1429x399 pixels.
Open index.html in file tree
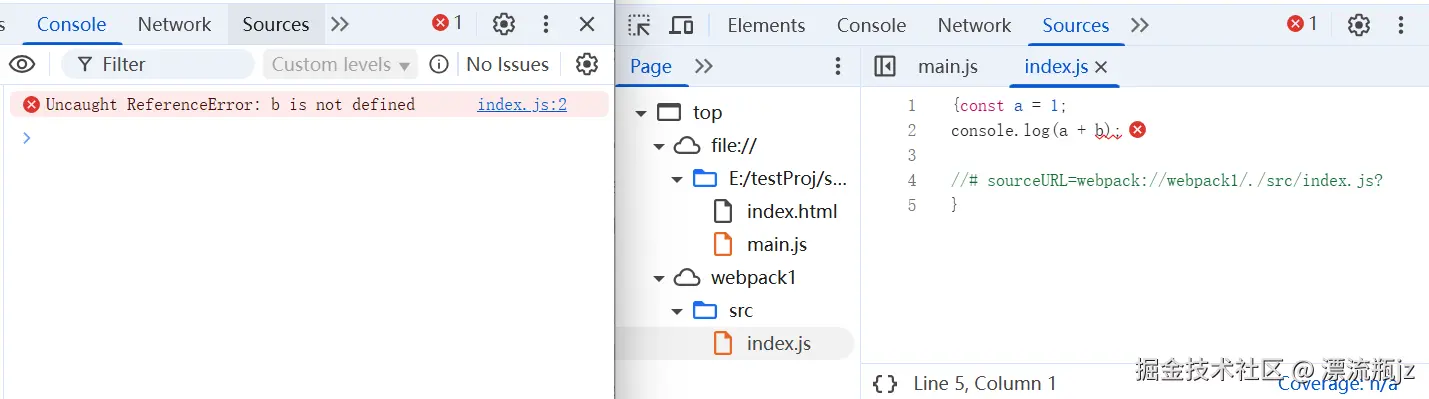(792, 212)
